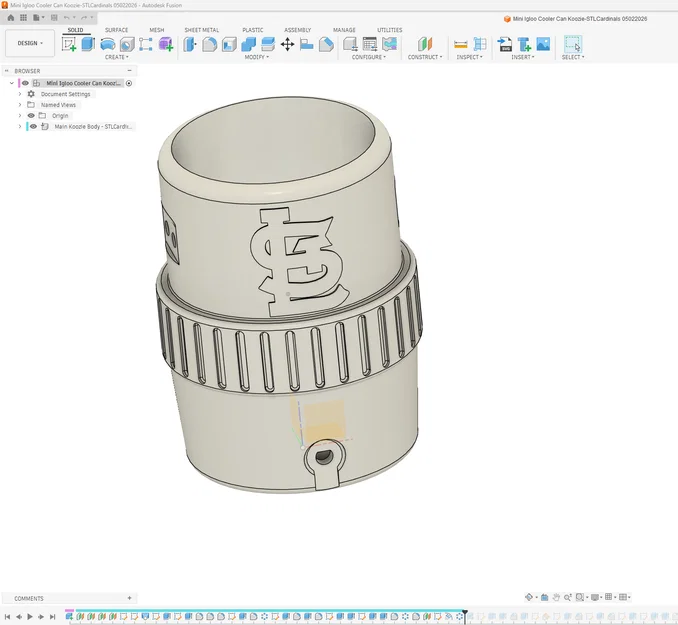
Task: Click the document tab Mini Igloo Cooler Can Koozie
Action: click(576, 19)
